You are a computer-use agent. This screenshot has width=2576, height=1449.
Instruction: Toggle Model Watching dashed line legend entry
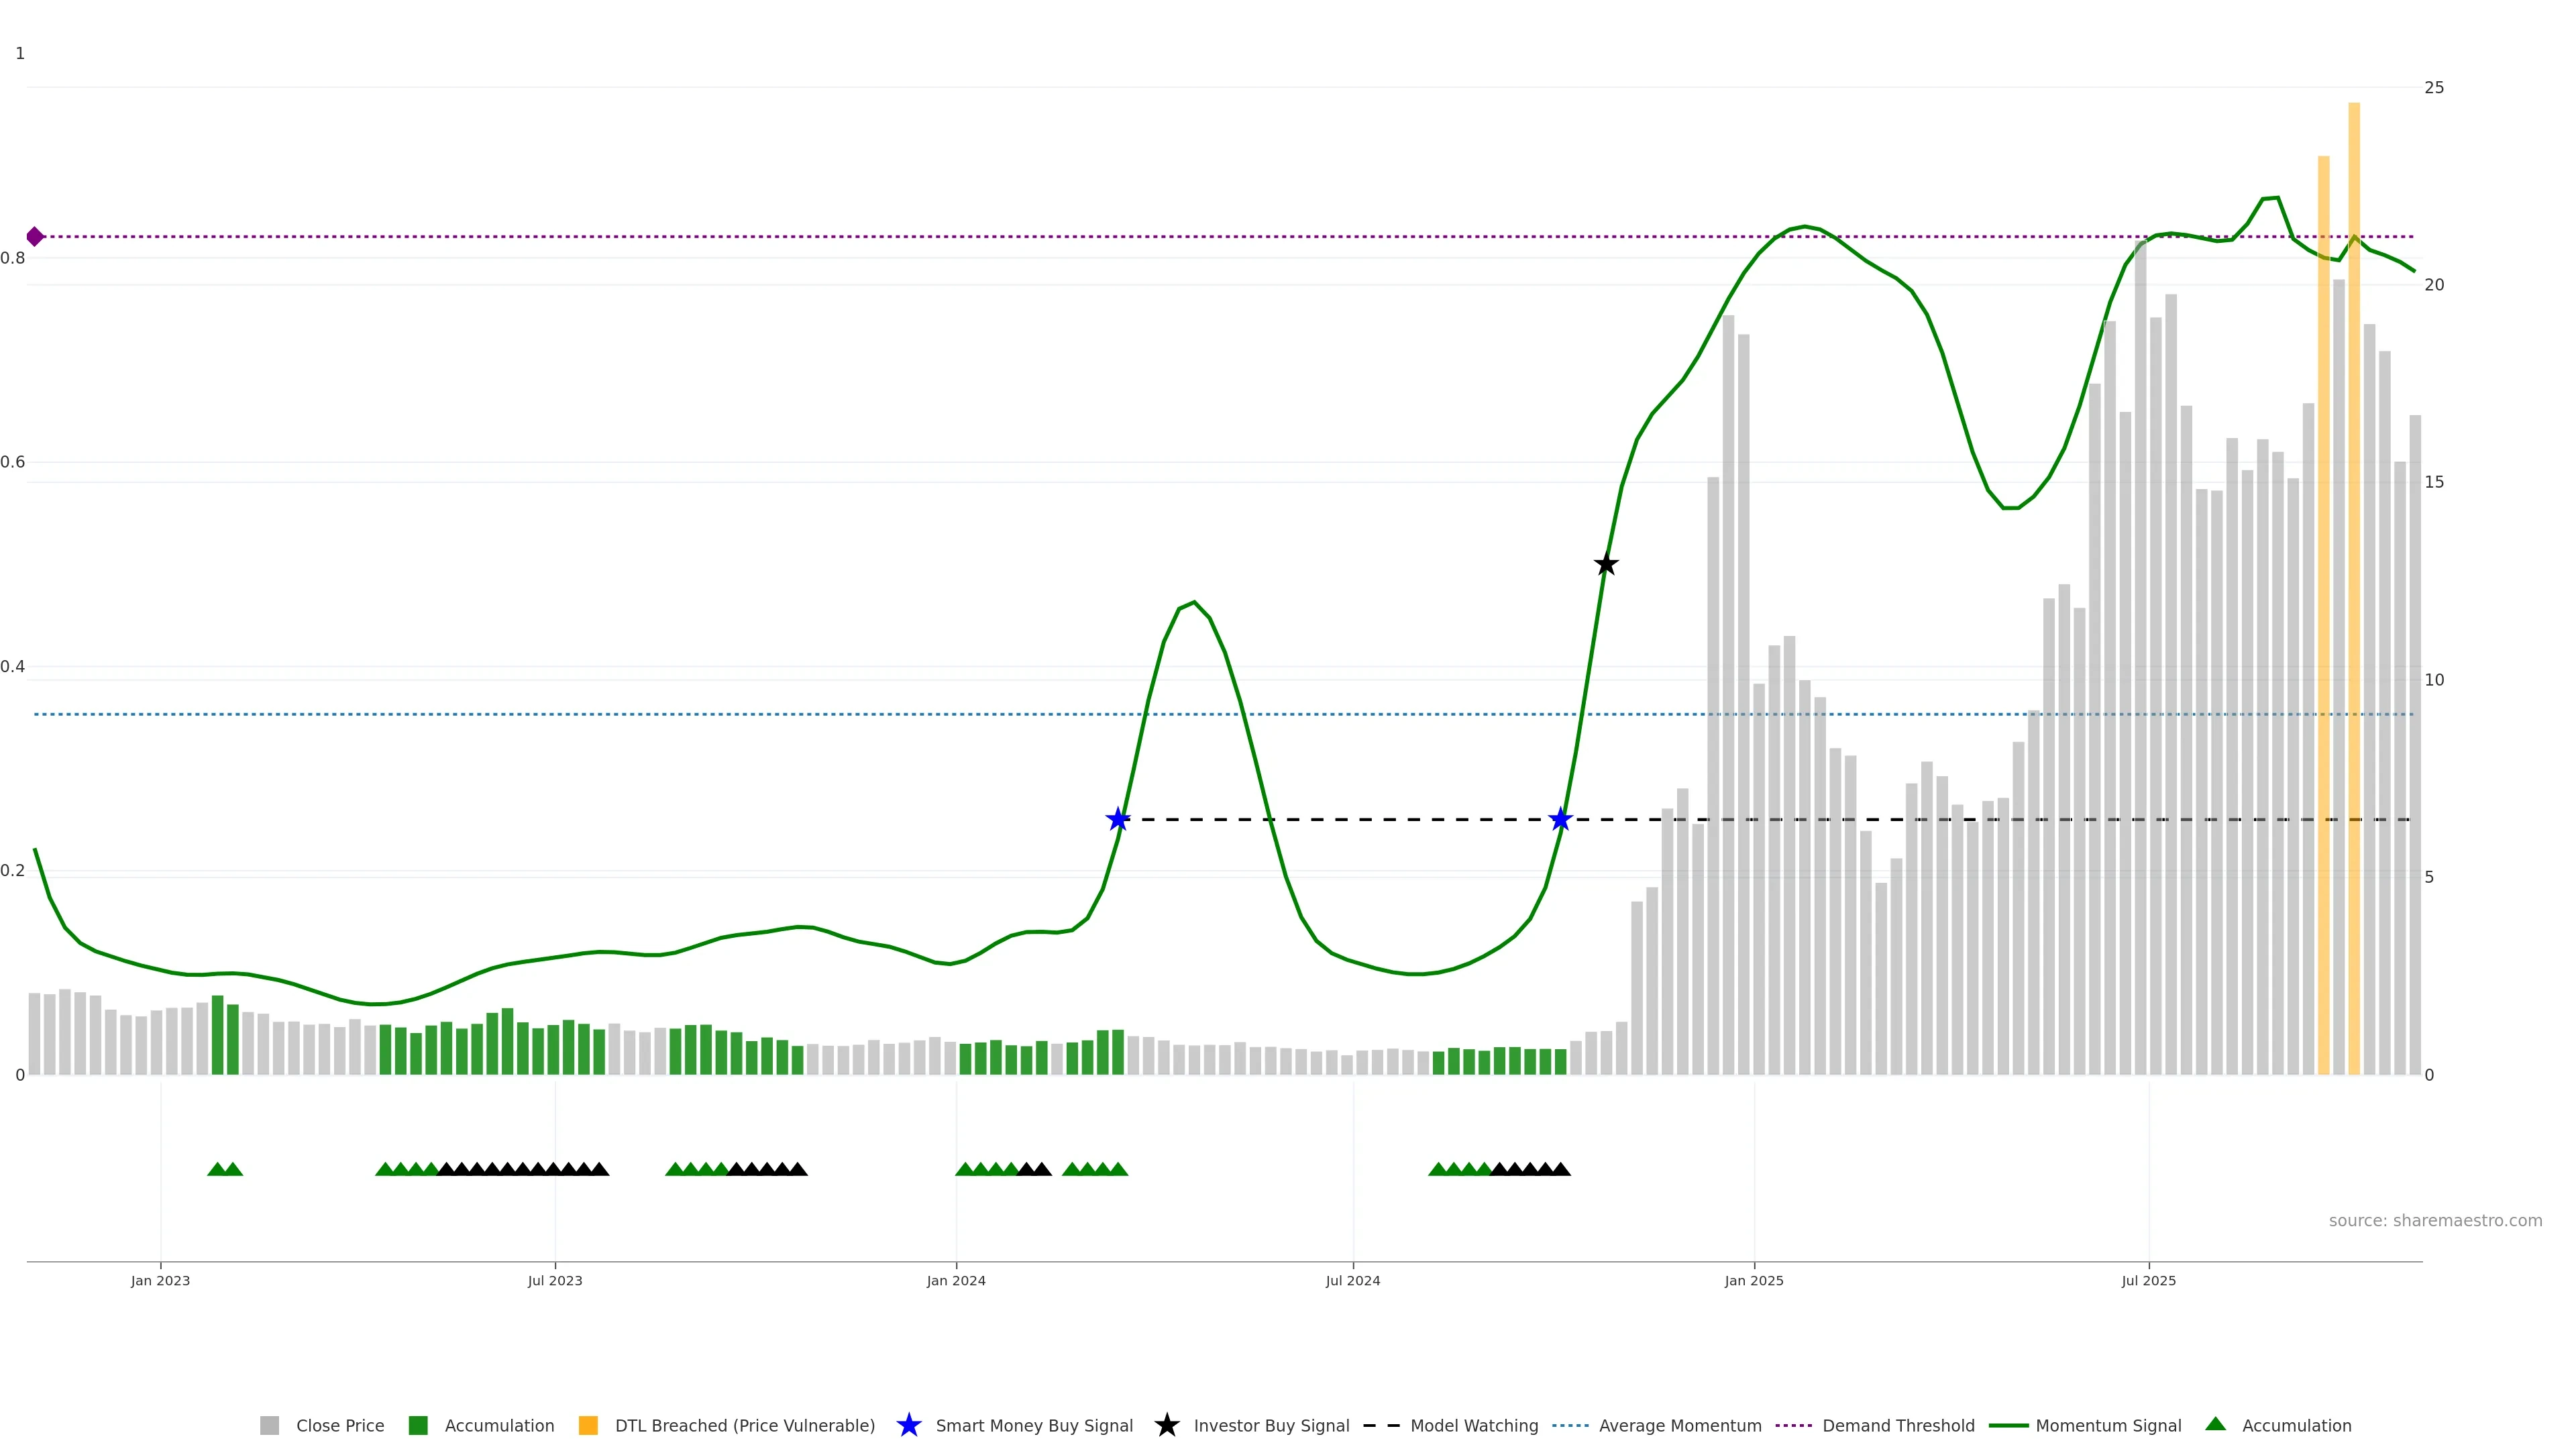1473,1426
